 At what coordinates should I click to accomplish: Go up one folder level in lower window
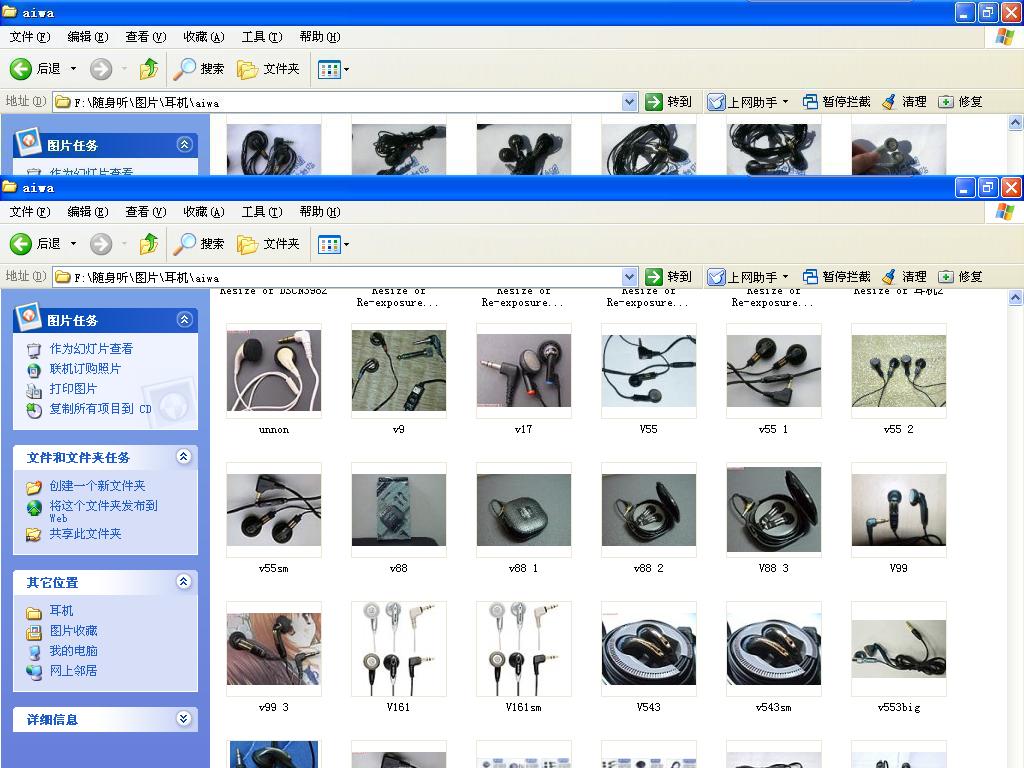pos(149,244)
